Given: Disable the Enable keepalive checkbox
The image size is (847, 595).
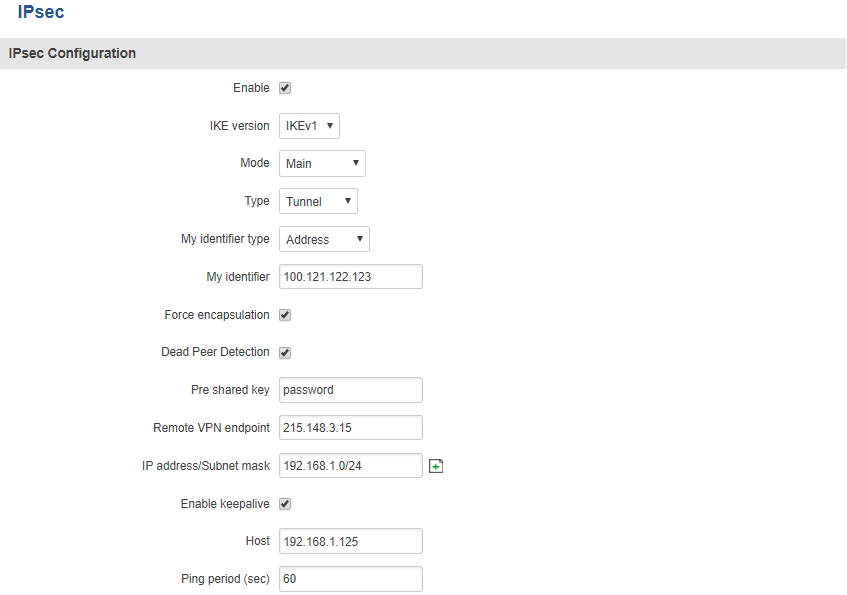Looking at the screenshot, I should click(285, 504).
